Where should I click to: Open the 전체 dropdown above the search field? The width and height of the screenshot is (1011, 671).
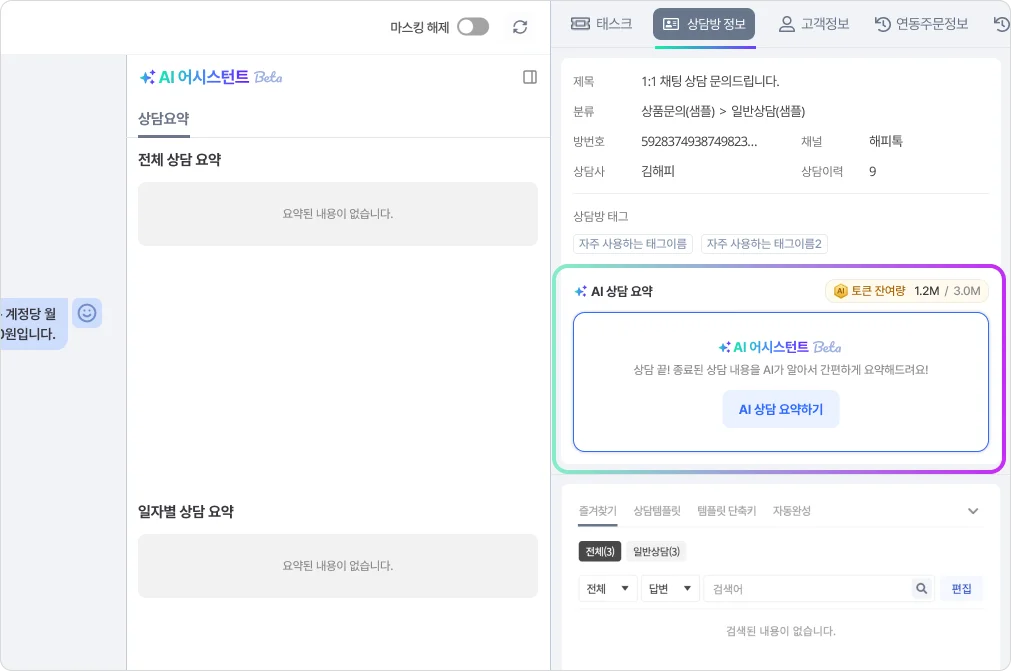[x=607, y=589]
